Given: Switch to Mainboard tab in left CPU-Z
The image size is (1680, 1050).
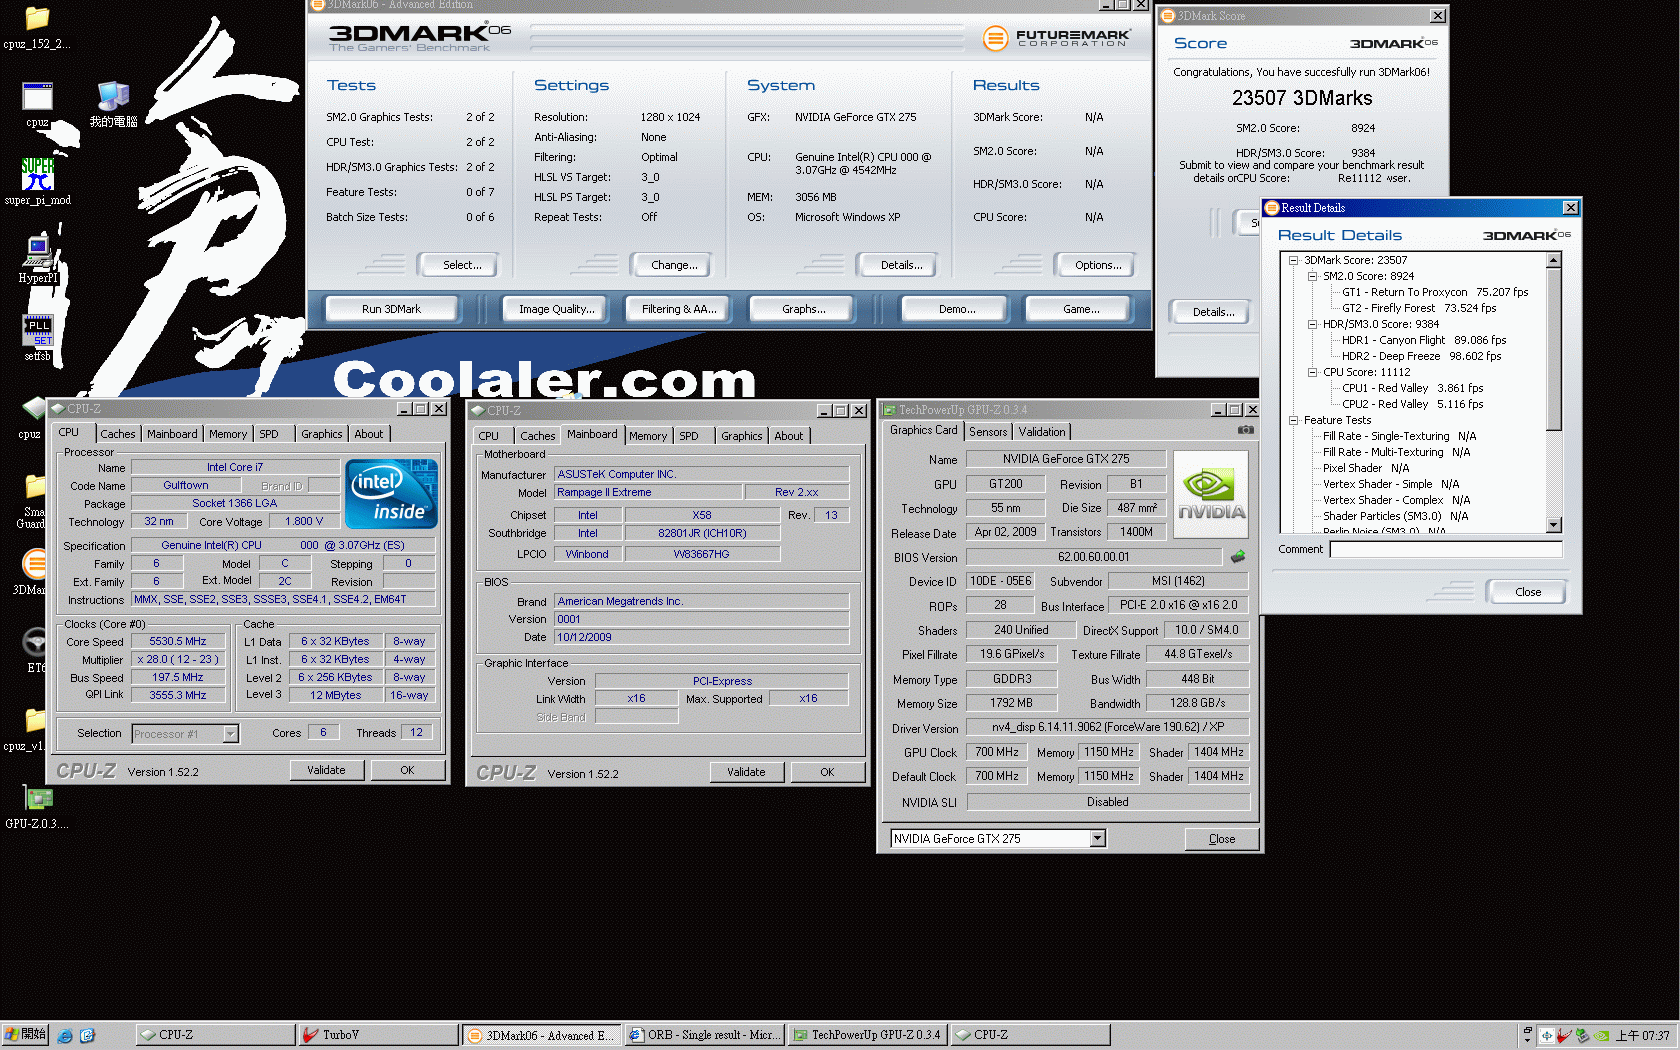Looking at the screenshot, I should 172,434.
